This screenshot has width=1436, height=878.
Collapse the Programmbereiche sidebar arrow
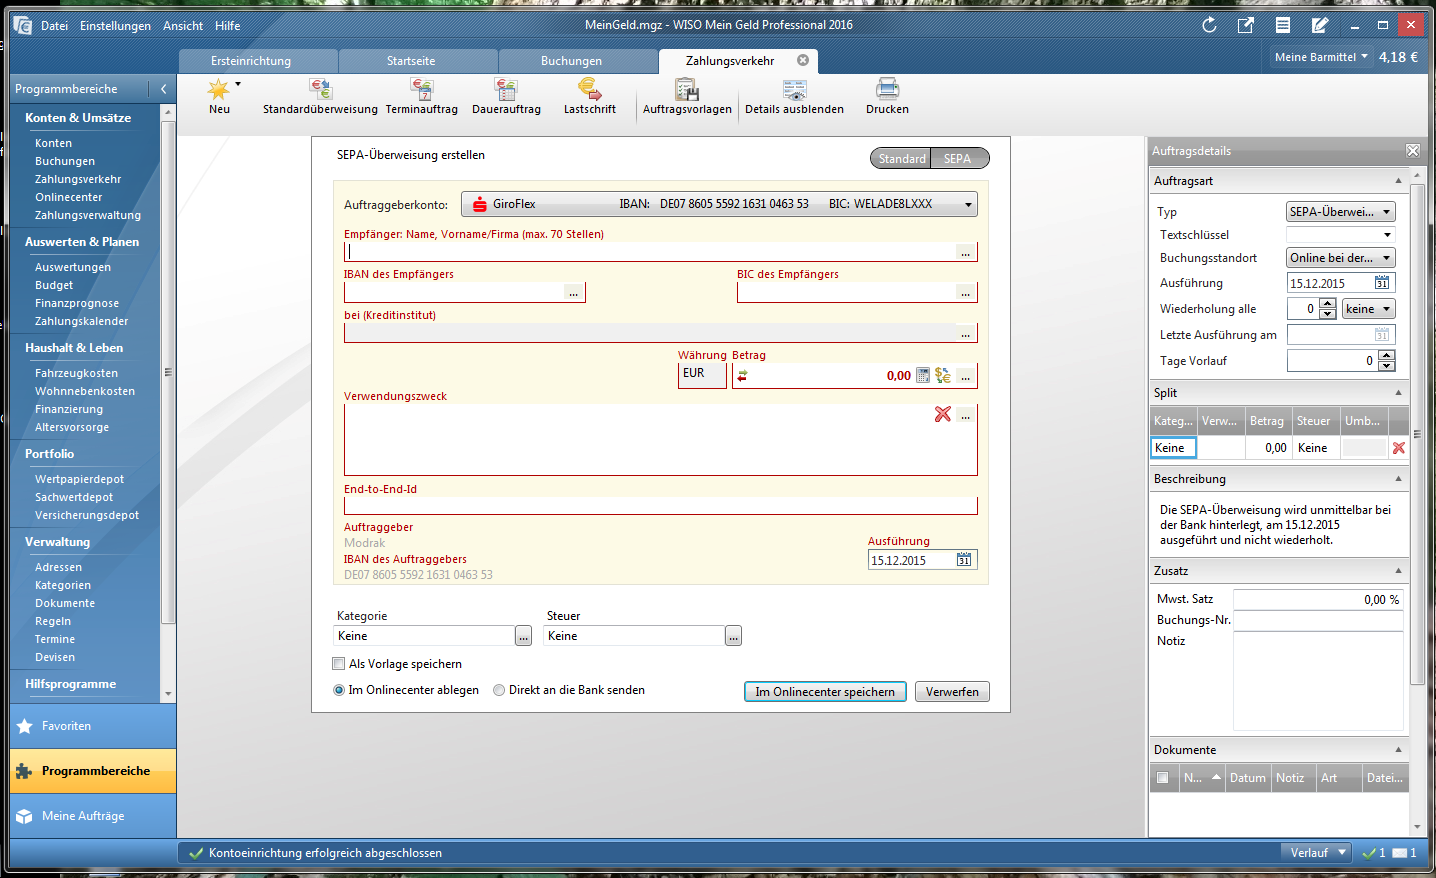[164, 89]
